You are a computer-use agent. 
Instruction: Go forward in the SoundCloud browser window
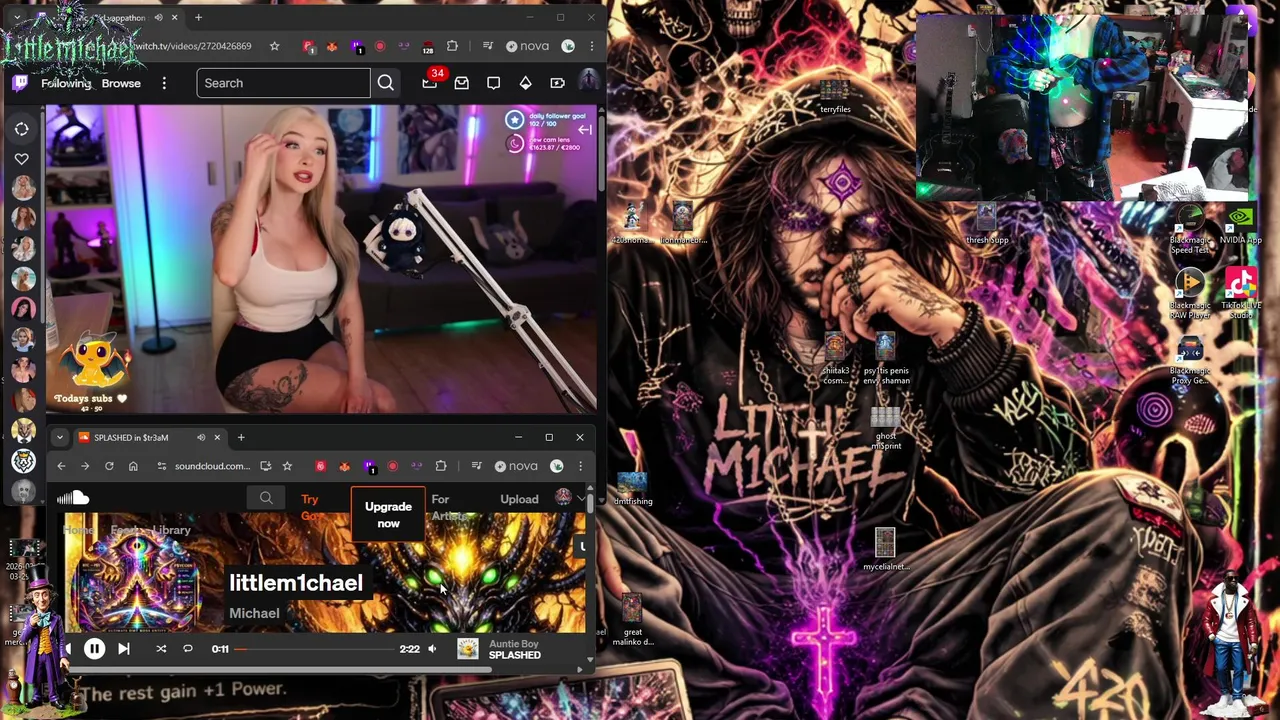pyautogui.click(x=85, y=466)
